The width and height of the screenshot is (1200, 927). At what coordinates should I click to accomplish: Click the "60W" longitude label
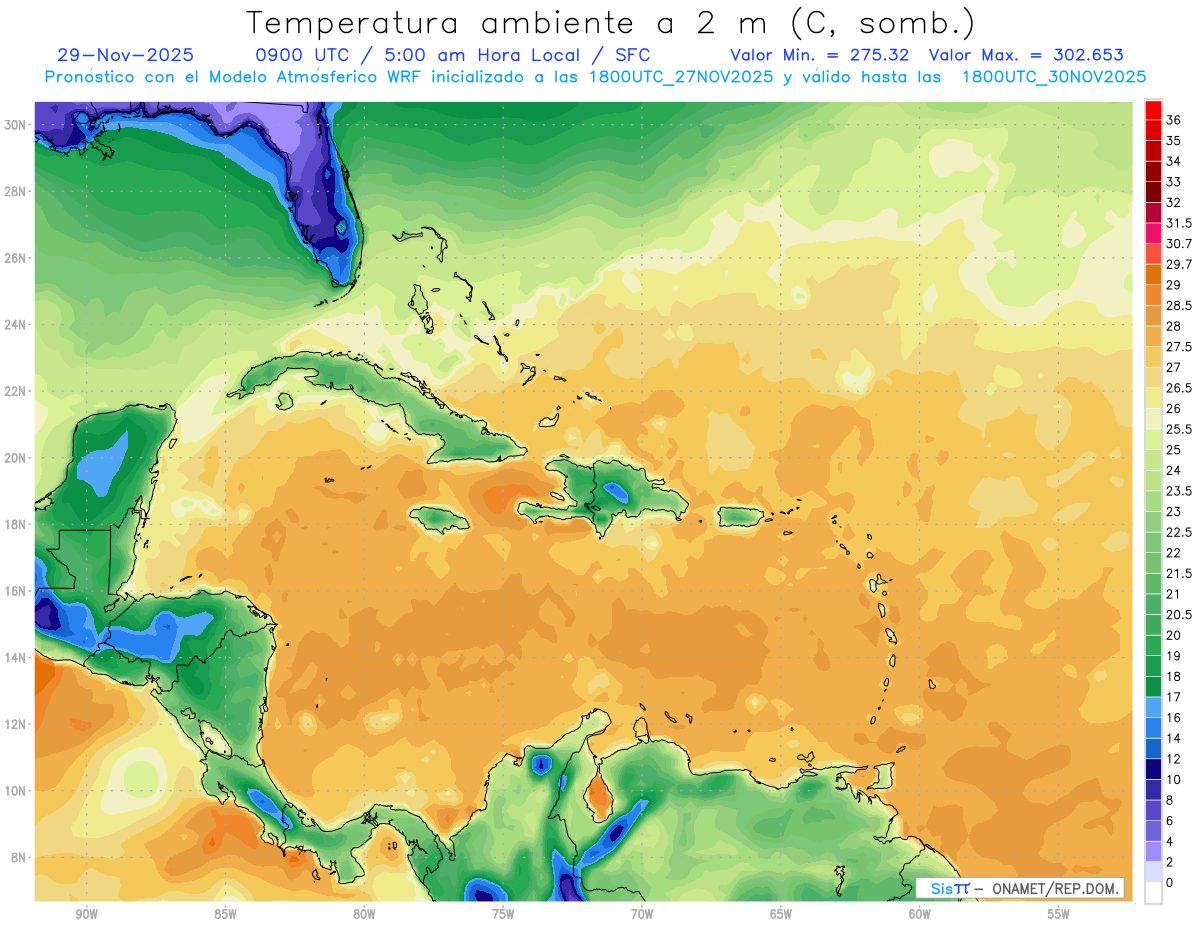[920, 914]
